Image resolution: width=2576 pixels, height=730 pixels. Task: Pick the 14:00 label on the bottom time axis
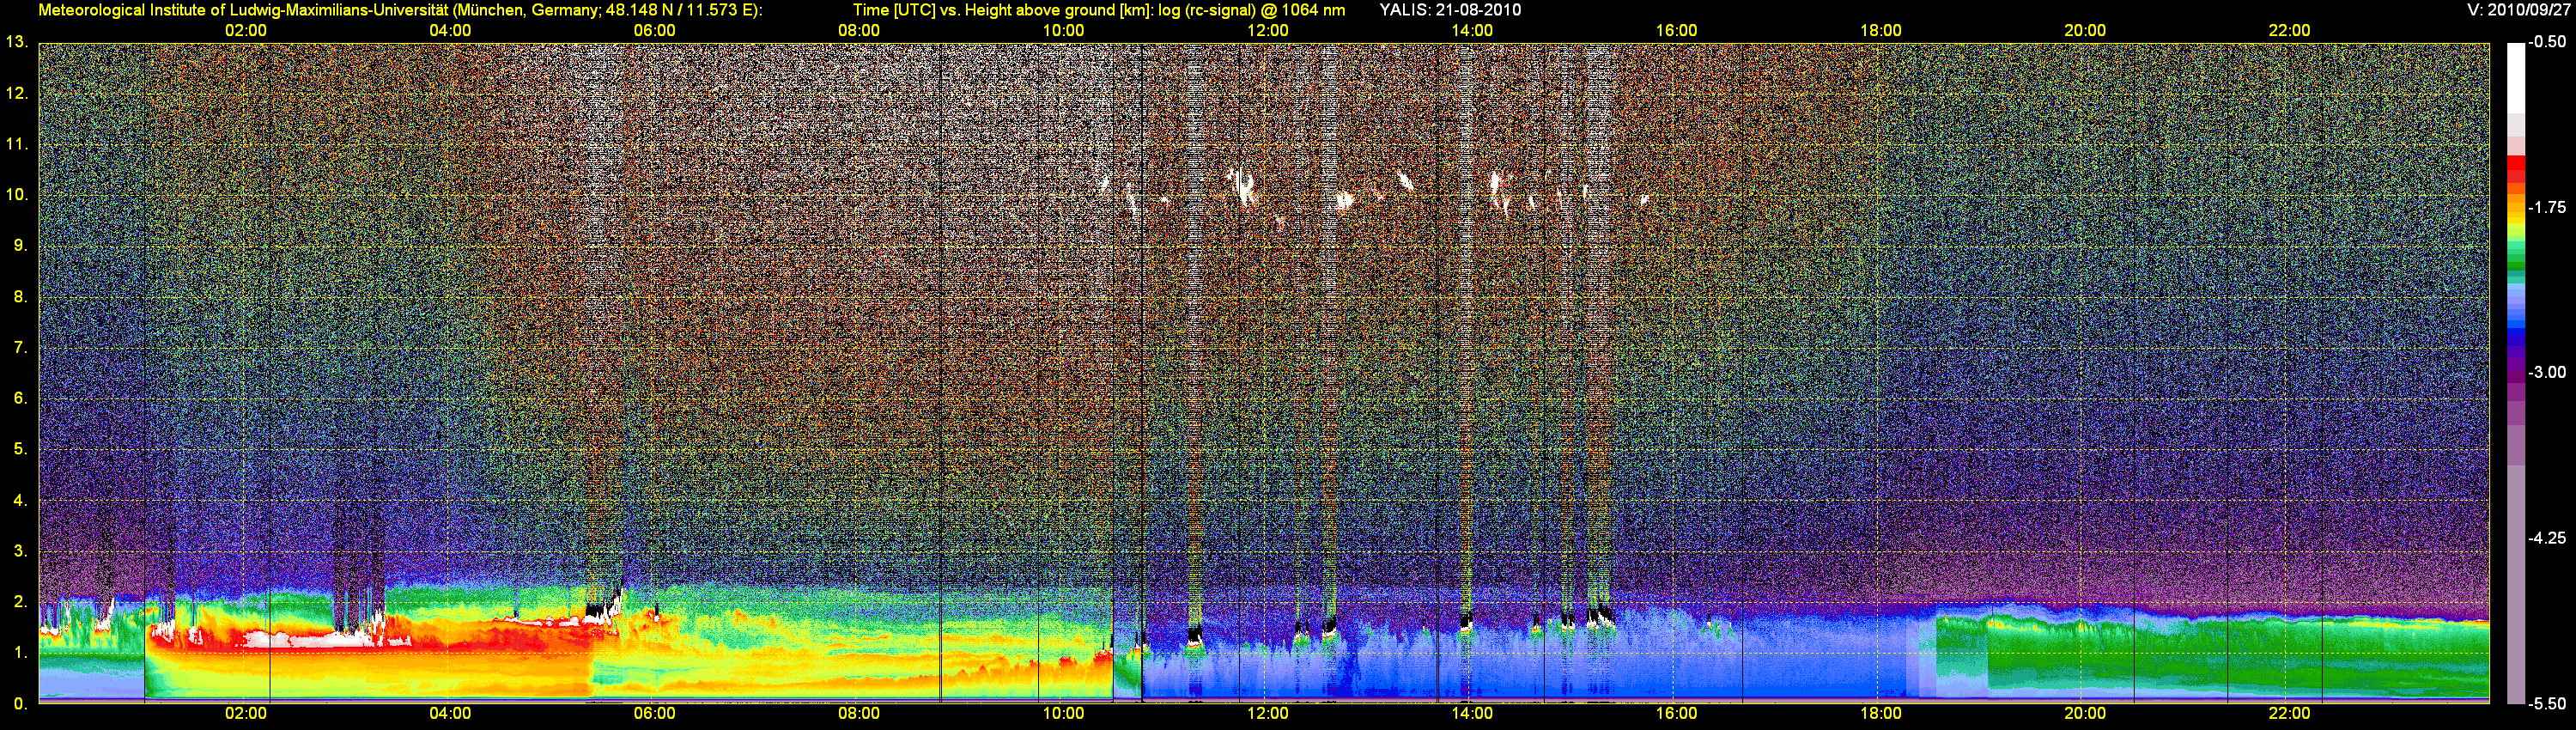coord(1472,714)
